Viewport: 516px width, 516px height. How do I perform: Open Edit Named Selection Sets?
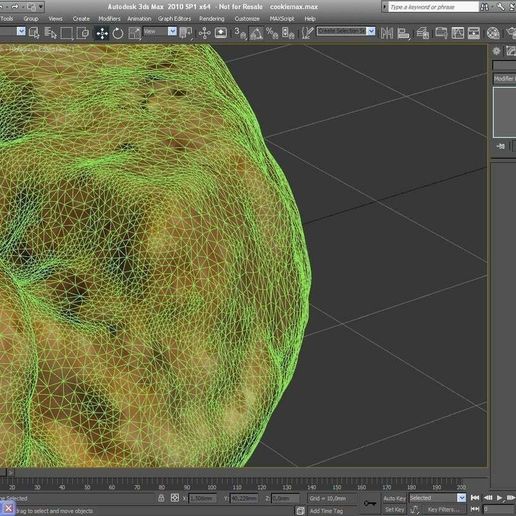[x=307, y=33]
